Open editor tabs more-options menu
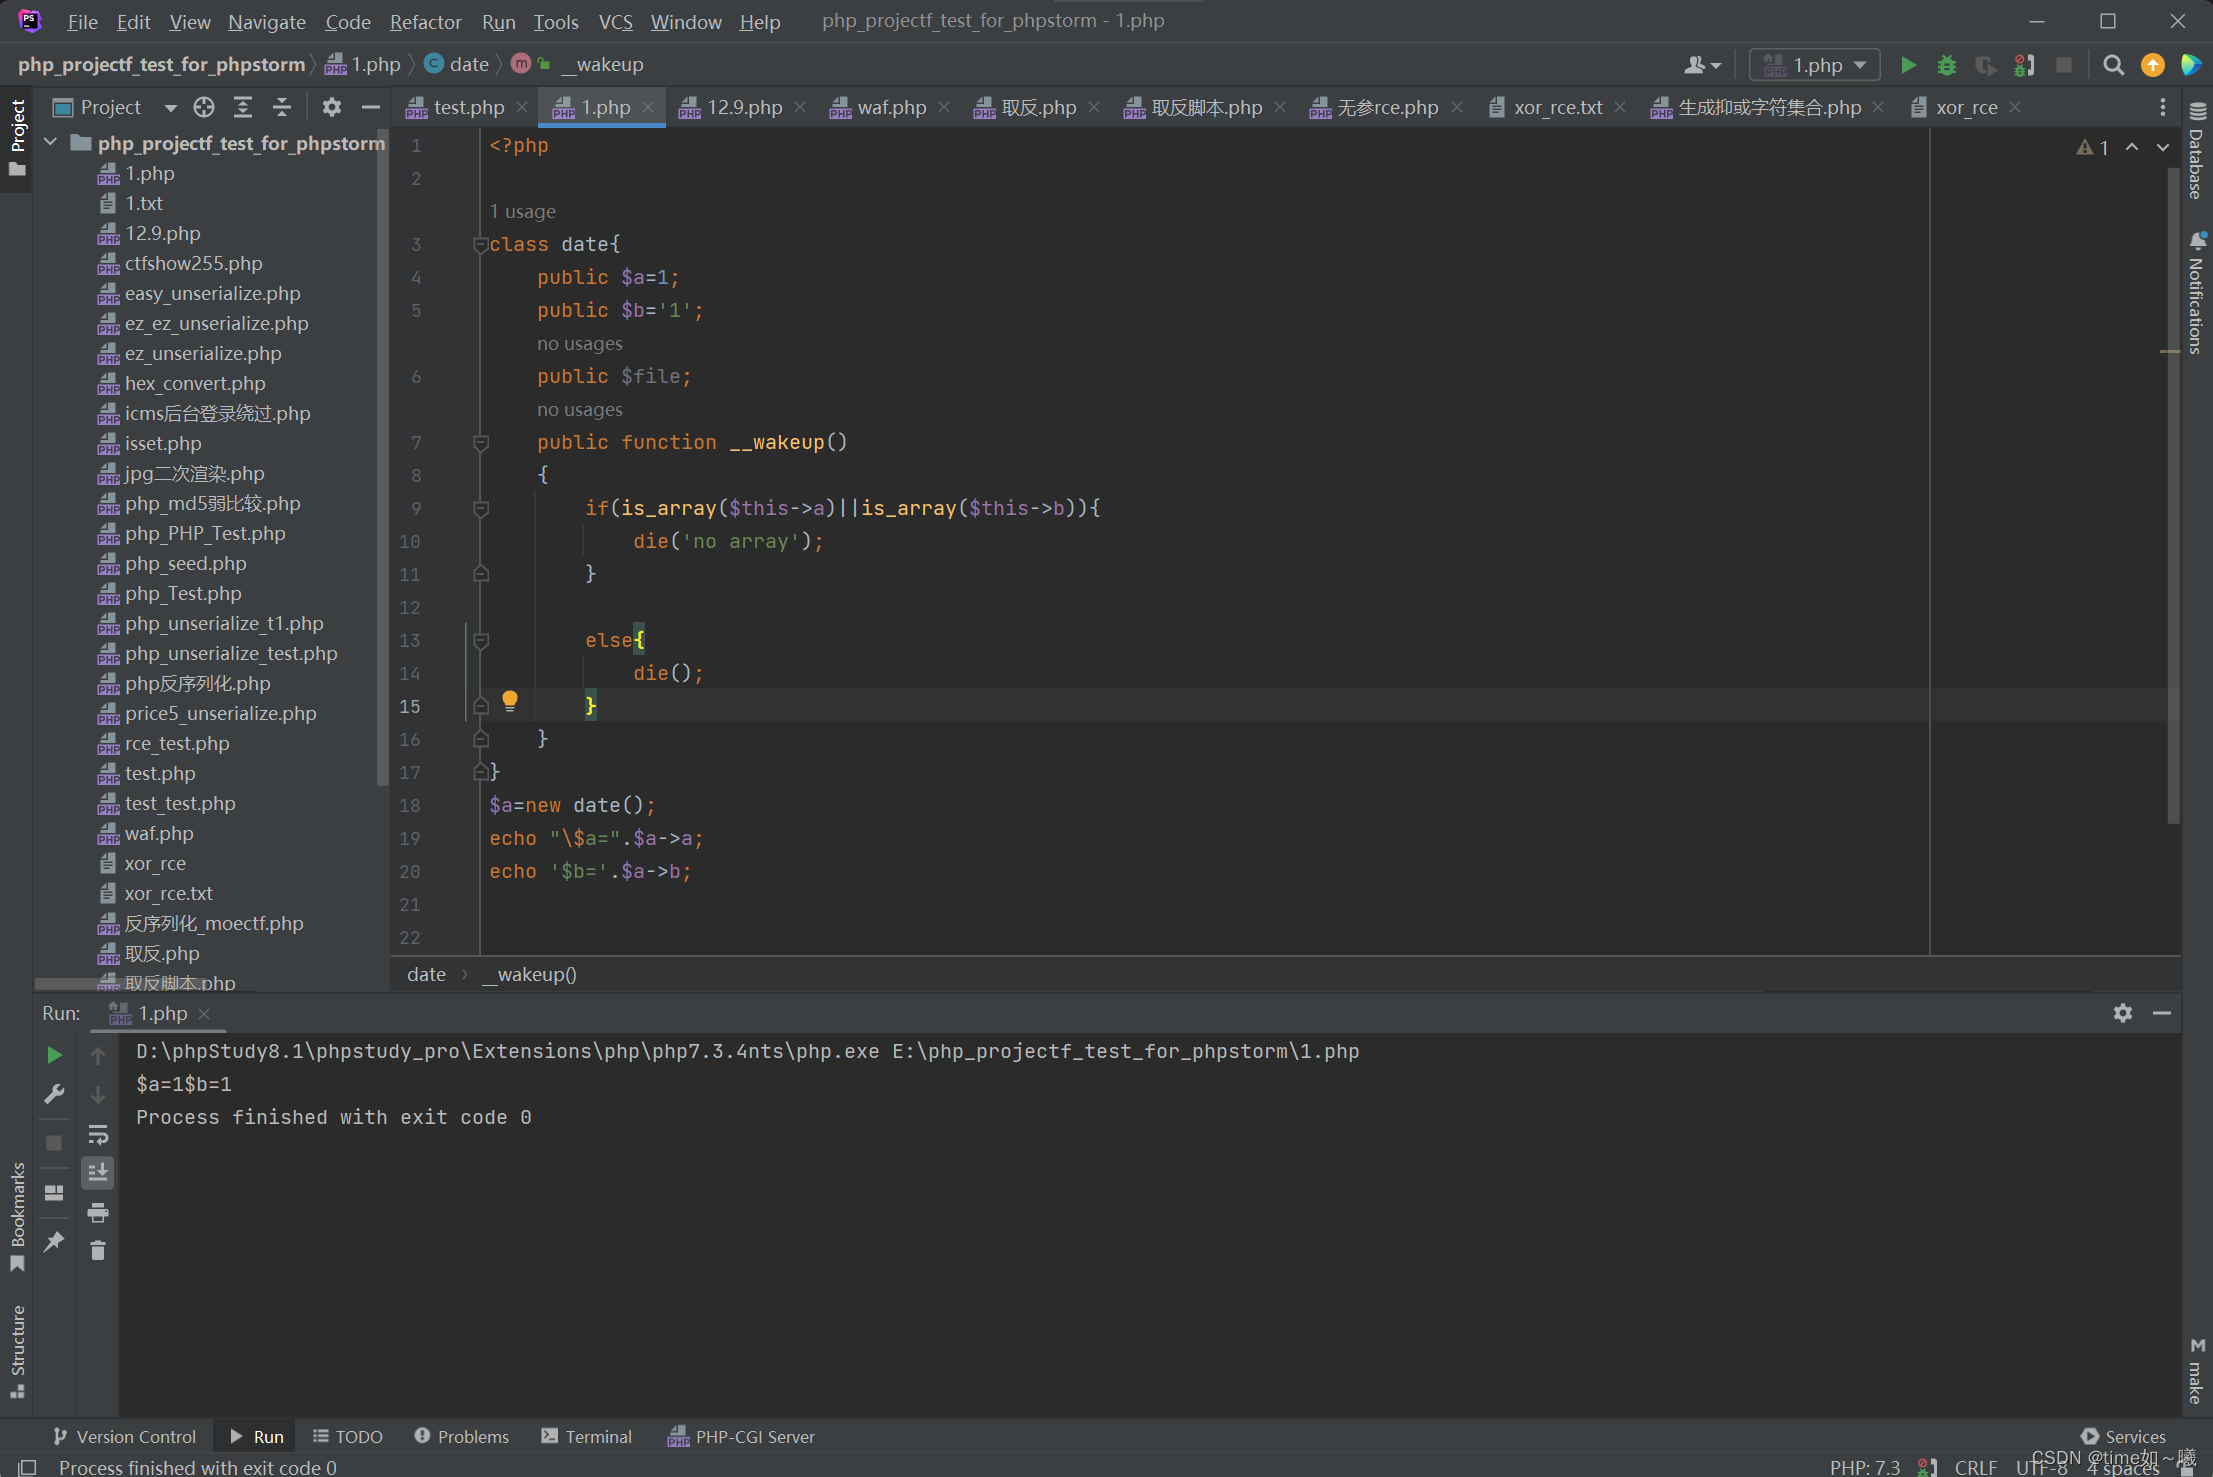Viewport: 2213px width, 1477px height. [x=2162, y=107]
